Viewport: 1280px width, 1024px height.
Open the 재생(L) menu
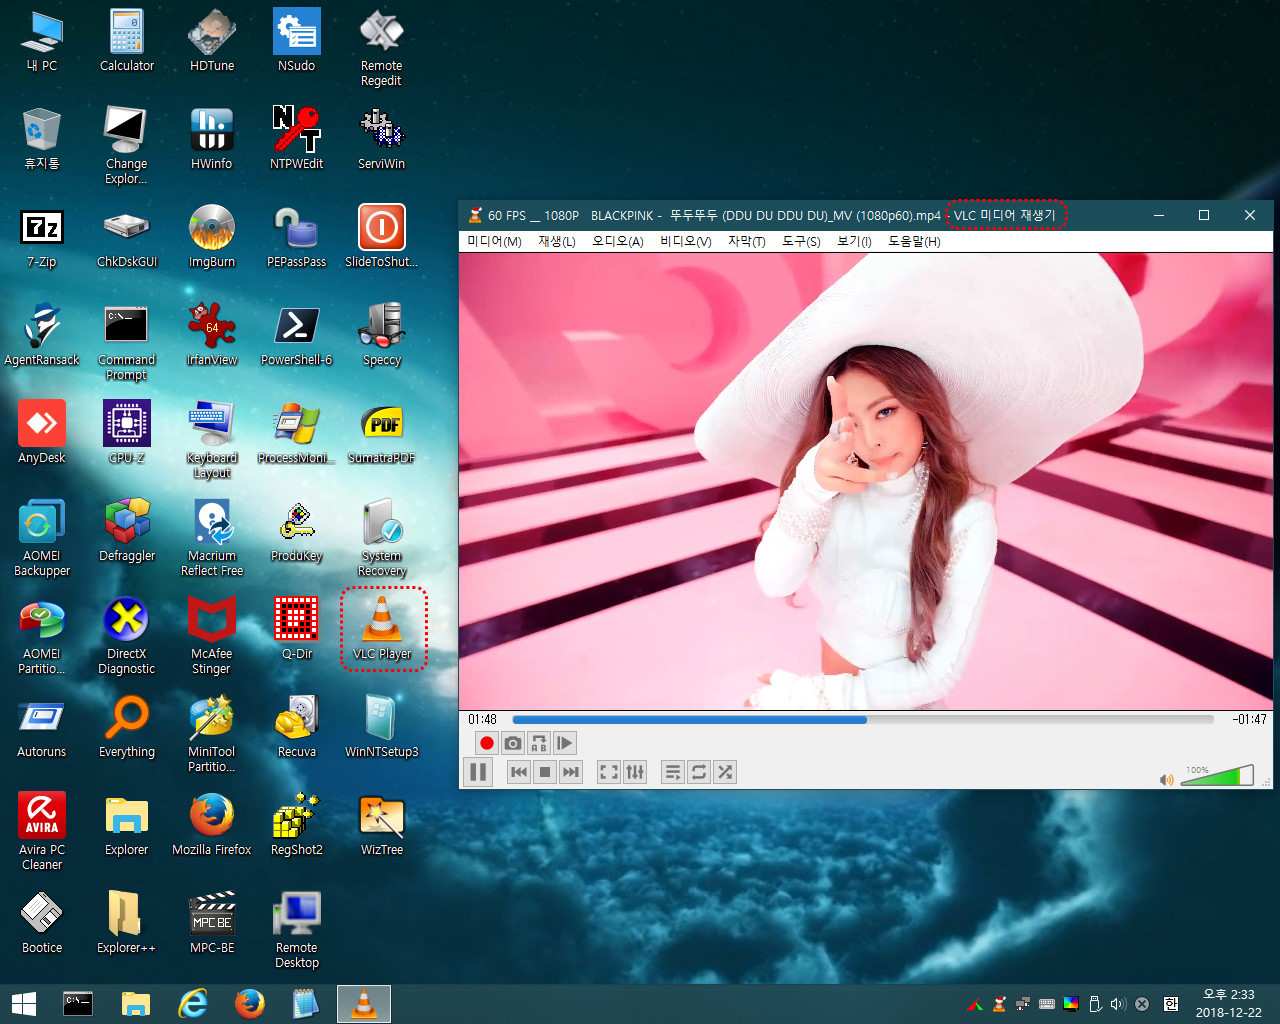[x=557, y=241]
